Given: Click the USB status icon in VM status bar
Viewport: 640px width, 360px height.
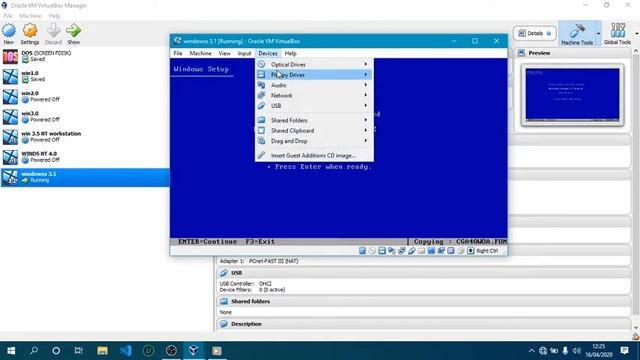Looking at the screenshot, I should coord(411,251).
